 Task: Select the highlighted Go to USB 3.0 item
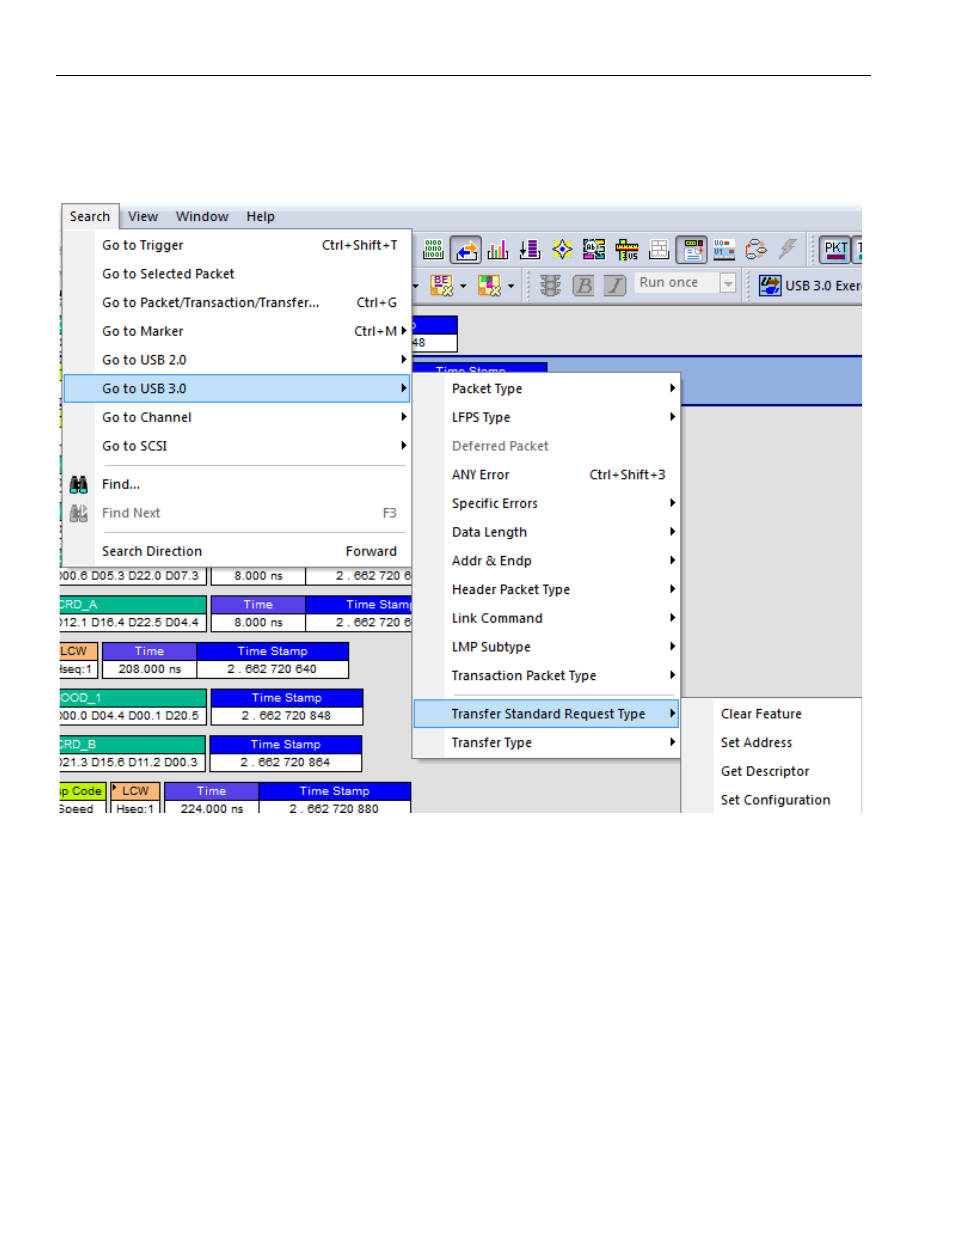click(236, 388)
